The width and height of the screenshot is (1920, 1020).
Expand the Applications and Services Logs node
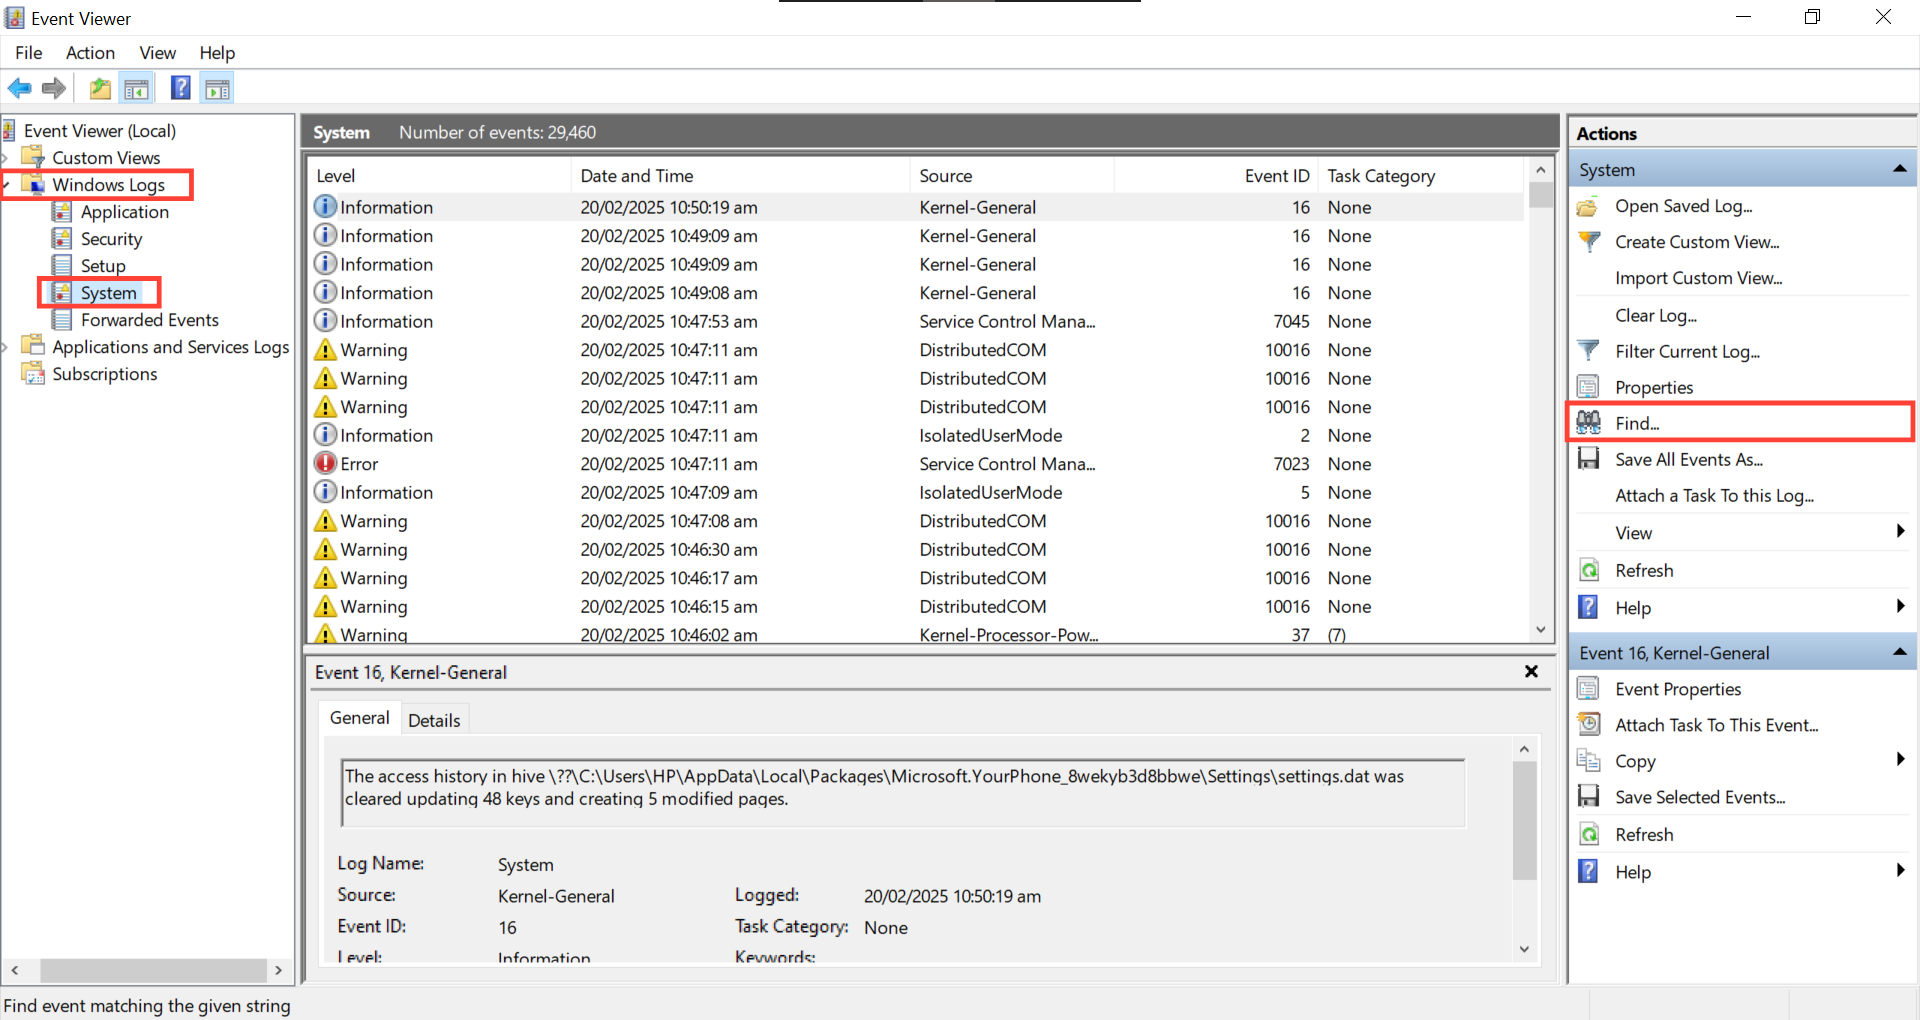click(x=6, y=347)
